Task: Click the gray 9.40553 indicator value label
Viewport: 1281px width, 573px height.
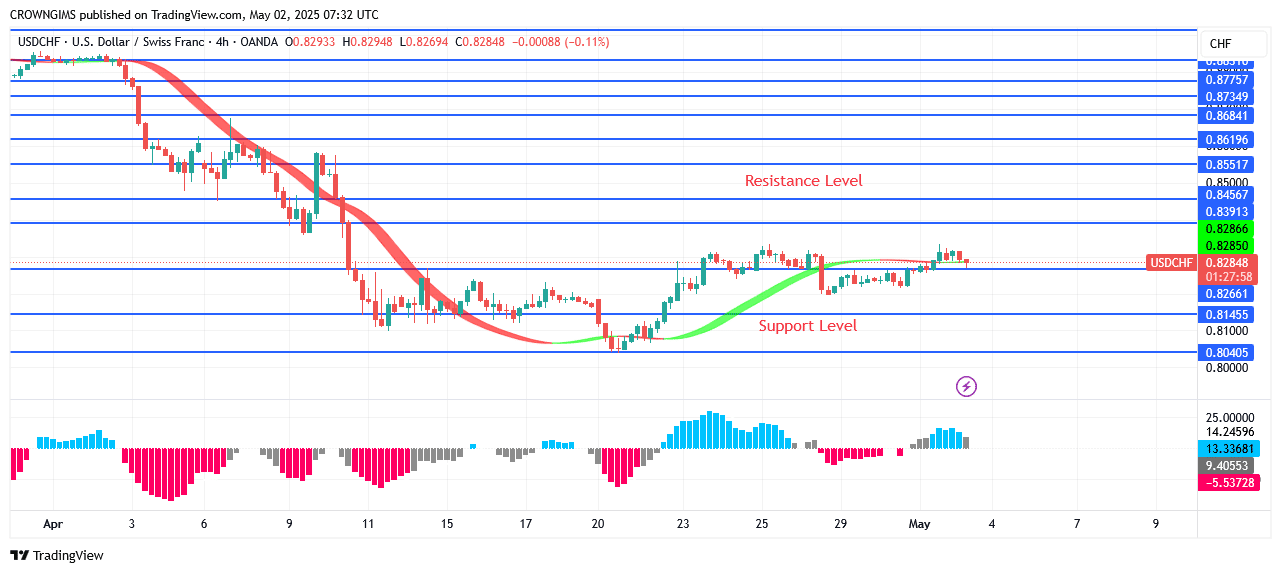Action: click(x=1226, y=466)
